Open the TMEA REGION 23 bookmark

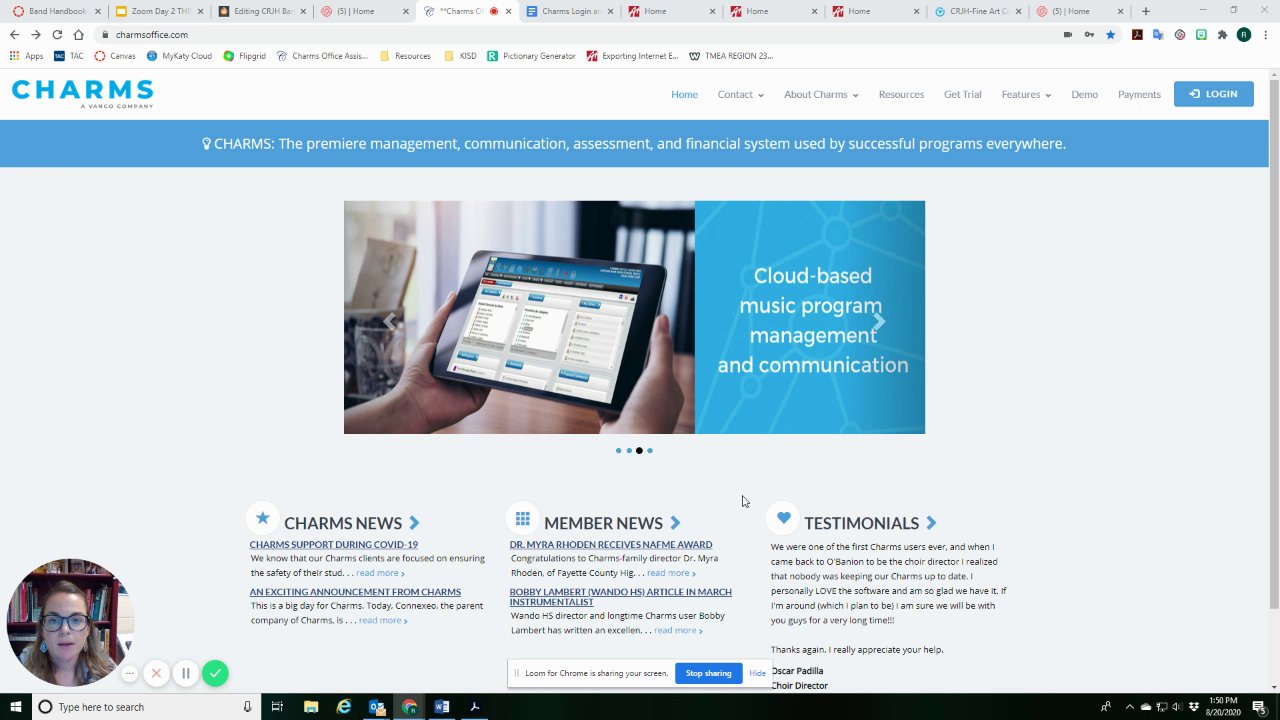(730, 56)
